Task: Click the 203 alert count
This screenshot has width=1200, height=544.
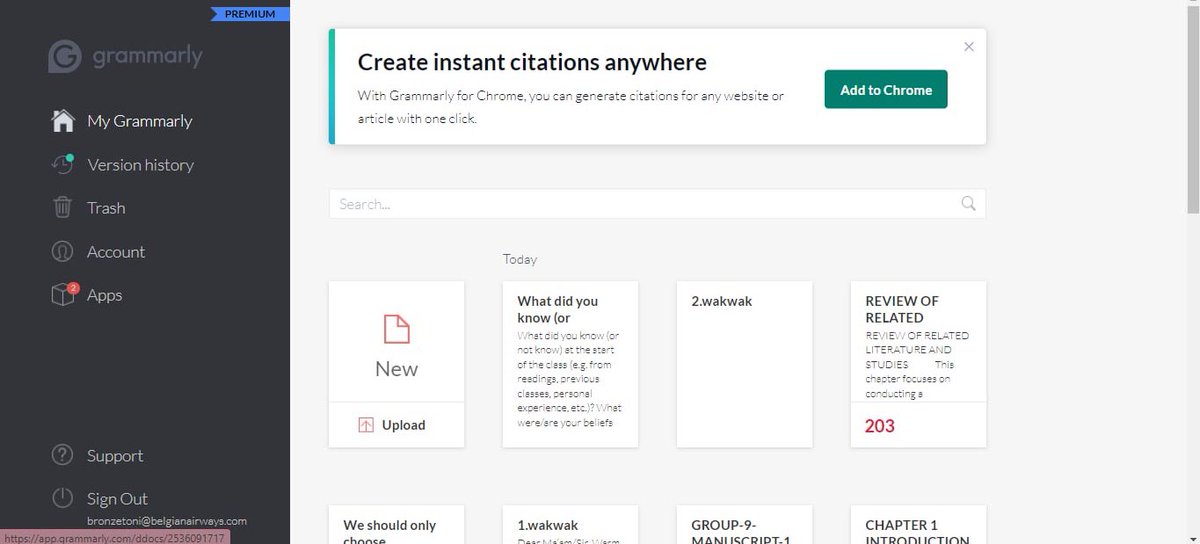Action: (x=880, y=426)
